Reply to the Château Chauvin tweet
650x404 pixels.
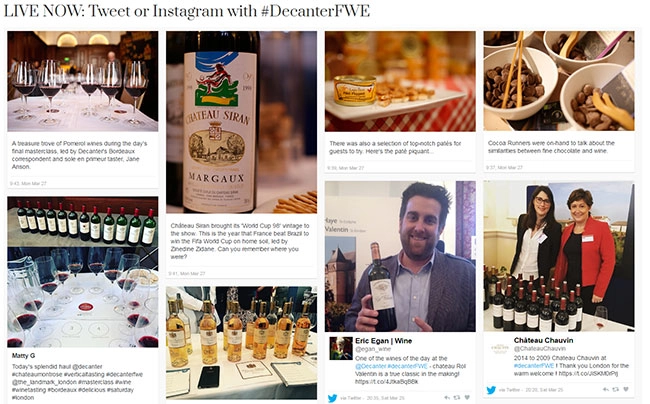[603, 389]
